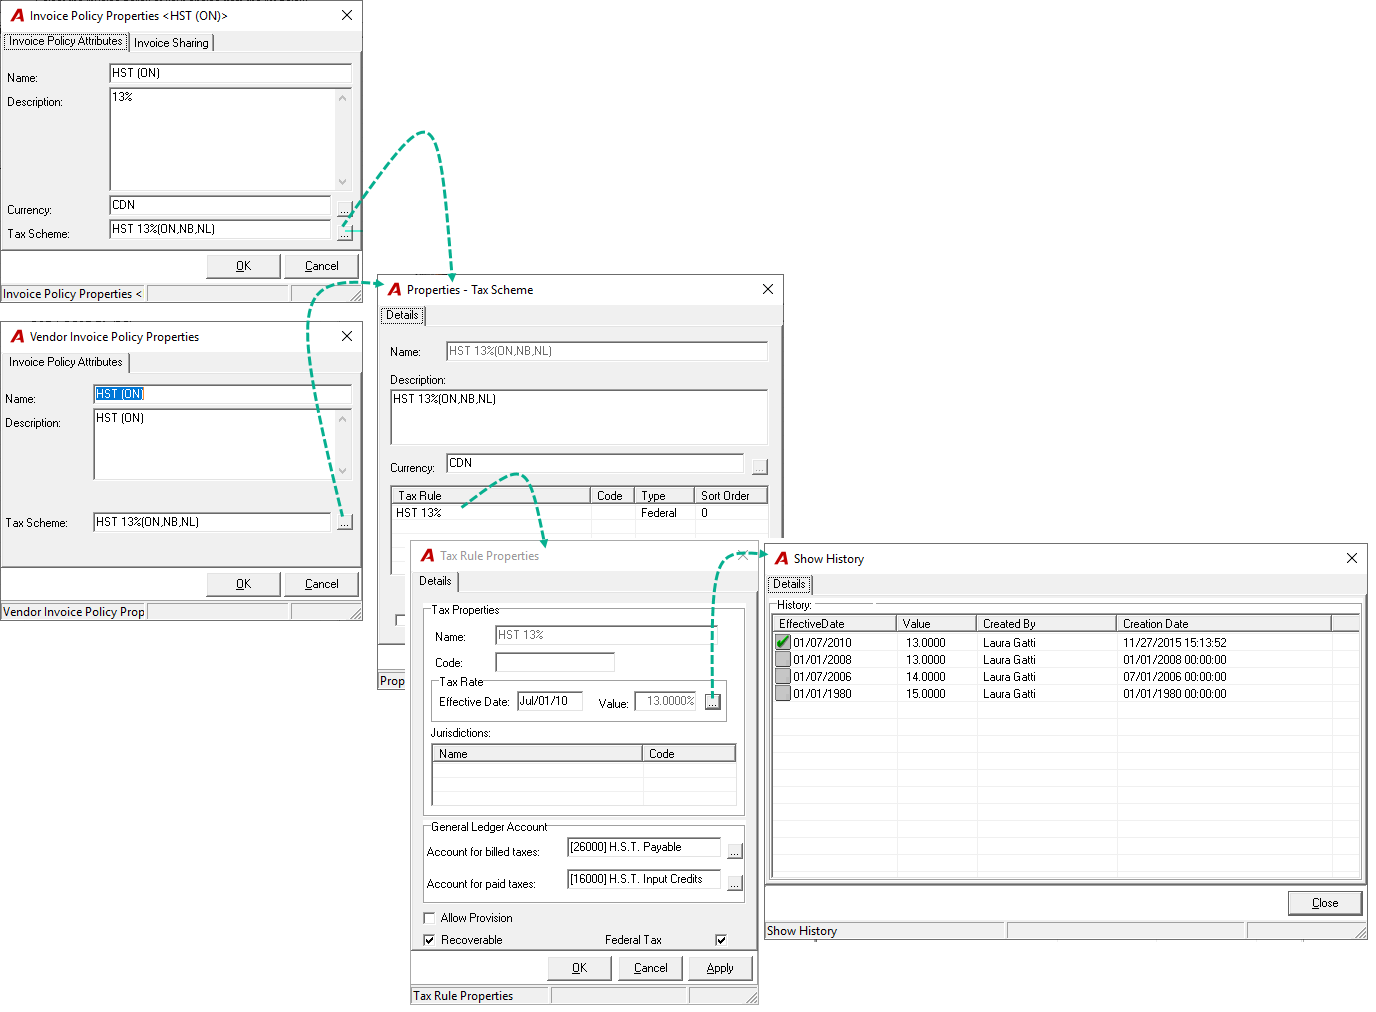Browse for the paid taxes account
The image size is (1376, 1012).
[x=734, y=883]
